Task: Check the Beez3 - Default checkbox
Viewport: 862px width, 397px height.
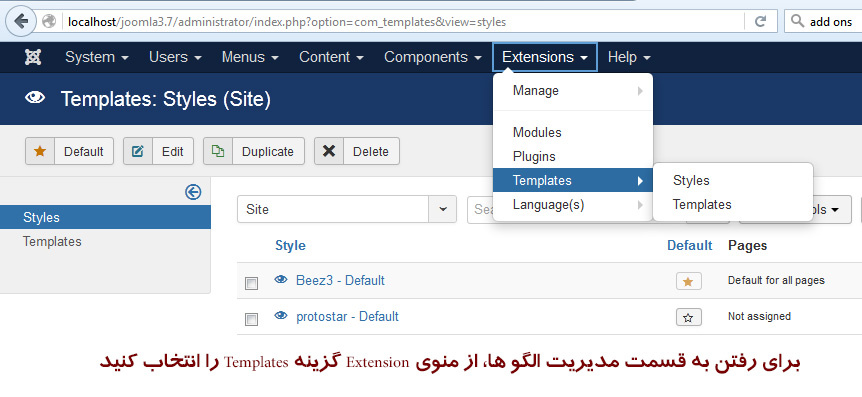Action: [251, 284]
